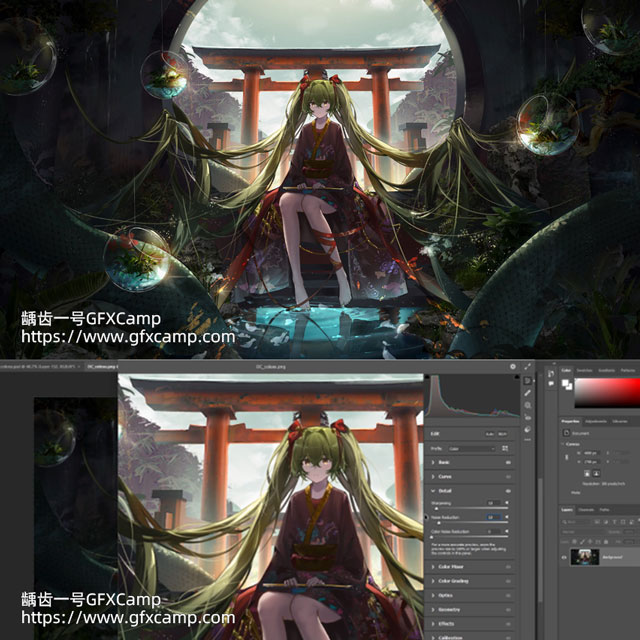Lock transparent pixels in Layers panel
This screenshot has height=640, width=640.
point(574,542)
